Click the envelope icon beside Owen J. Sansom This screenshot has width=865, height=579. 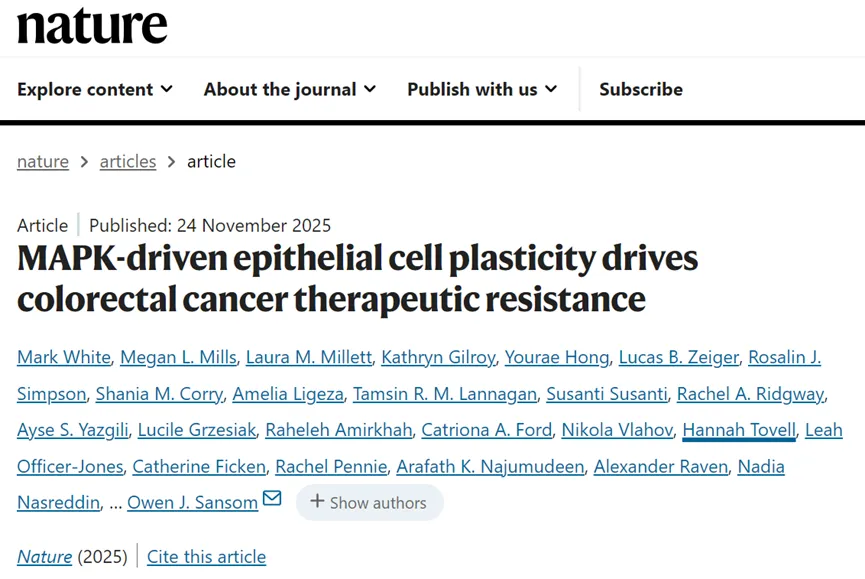pos(271,498)
